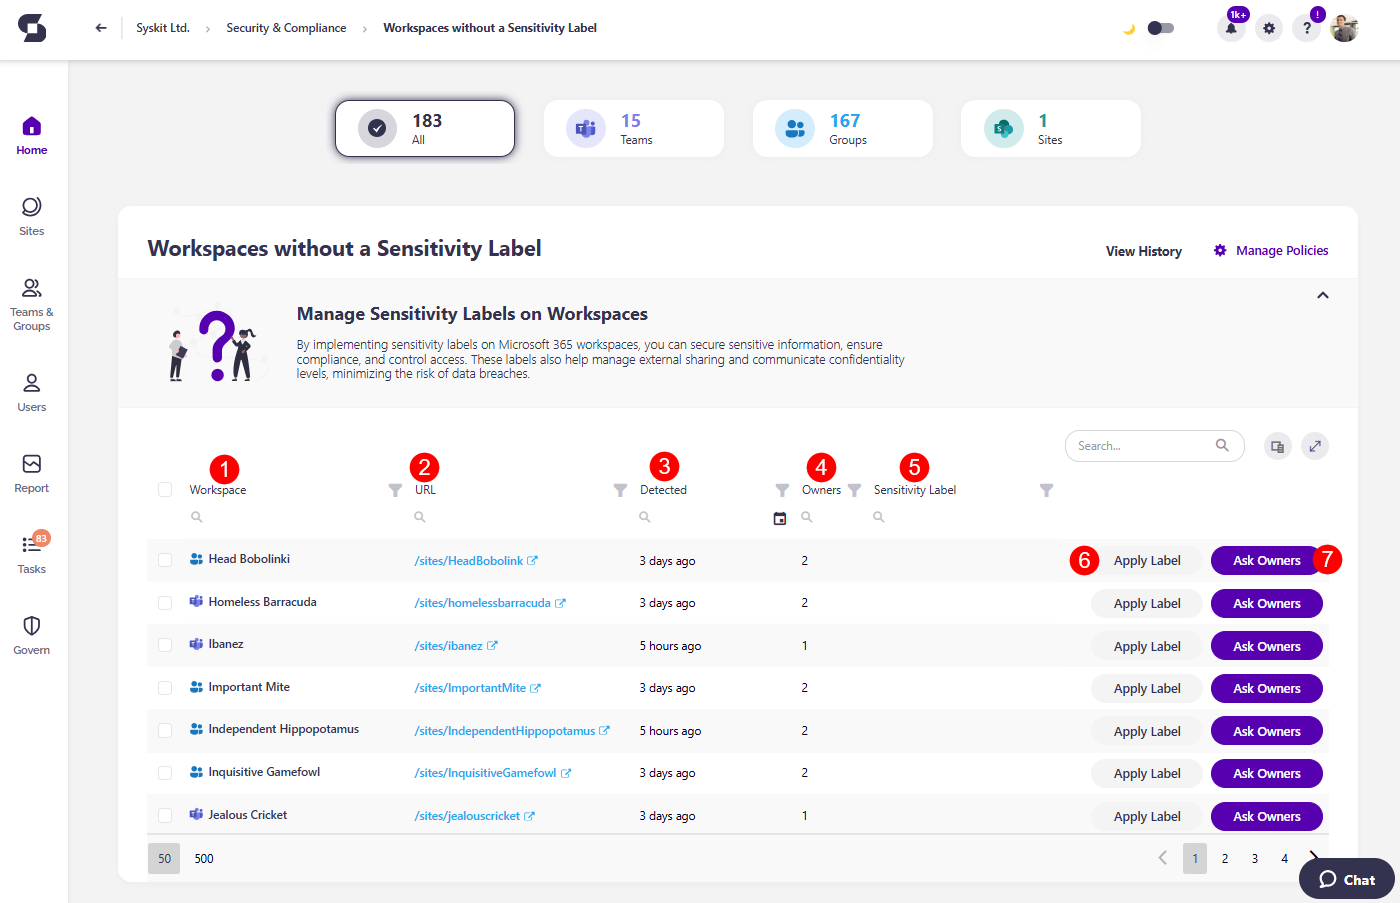Expand the table to full screen view
This screenshot has width=1400, height=903.
(x=1315, y=446)
